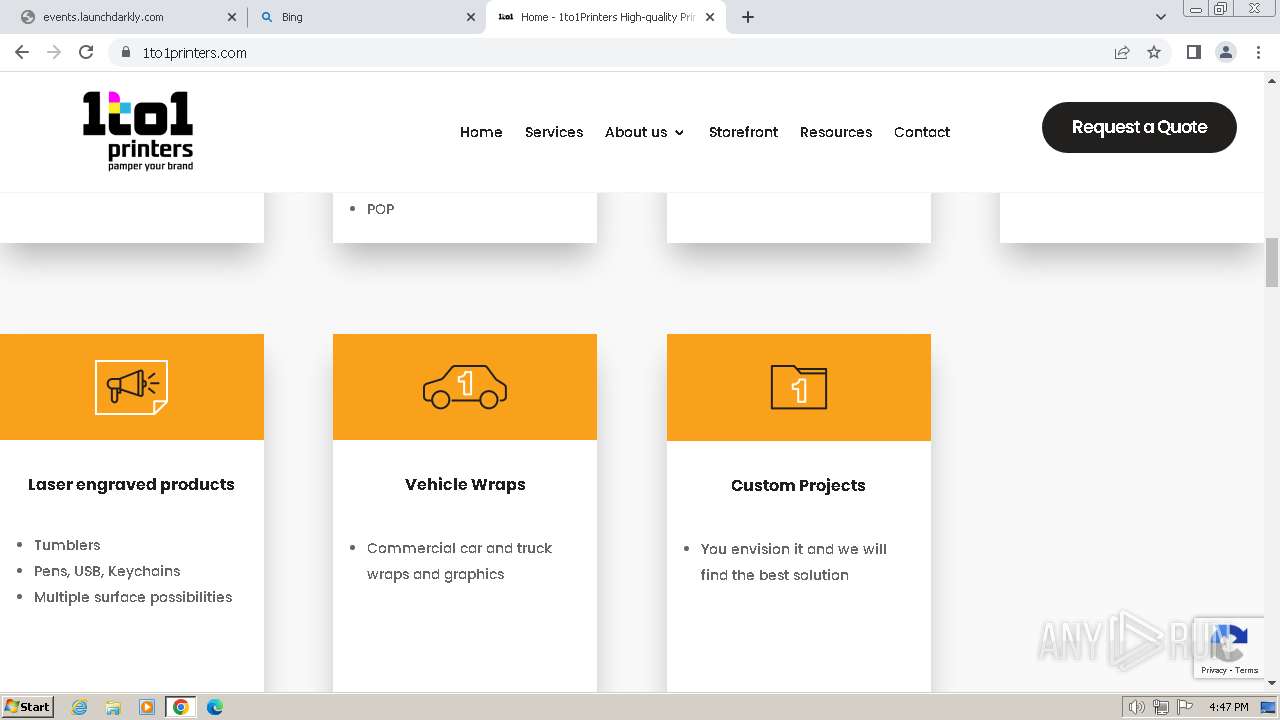Click the Chrome taskbar icon

181,707
